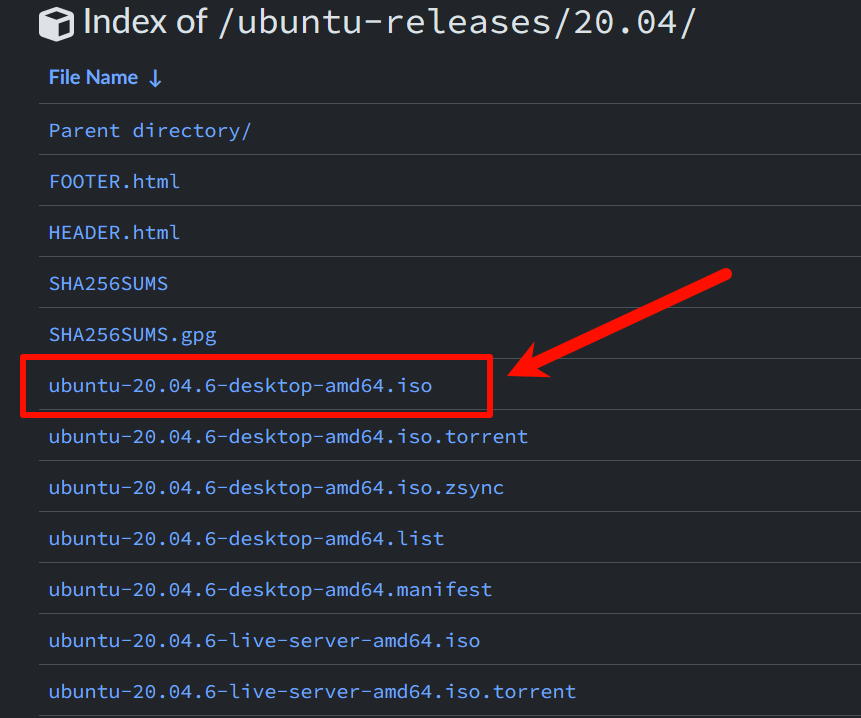Image resolution: width=861 pixels, height=718 pixels.
Task: Download ubuntu-20.04.6-live-server-amd64.iso
Action: [x=264, y=641]
